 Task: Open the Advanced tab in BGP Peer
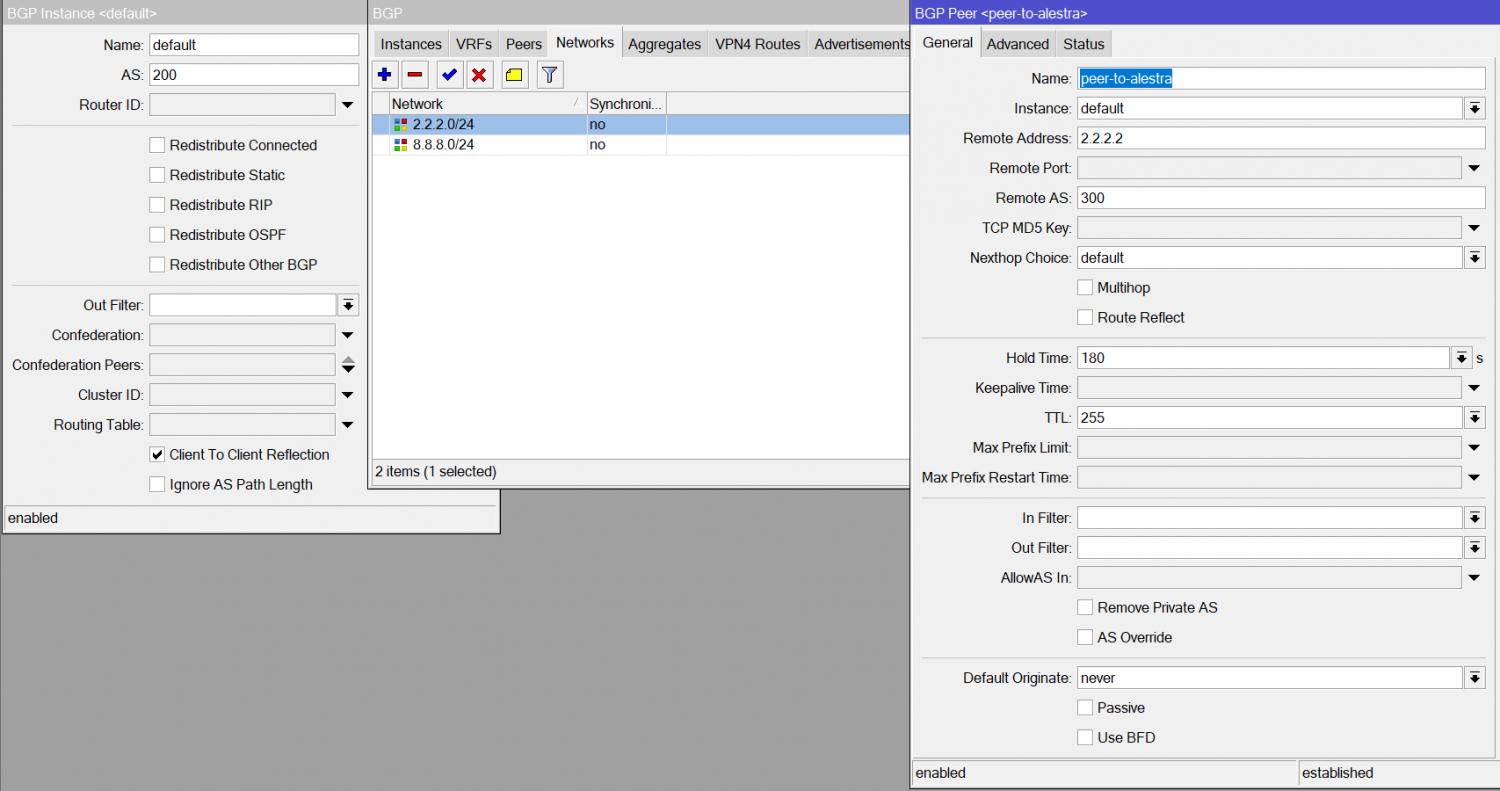(x=1017, y=44)
